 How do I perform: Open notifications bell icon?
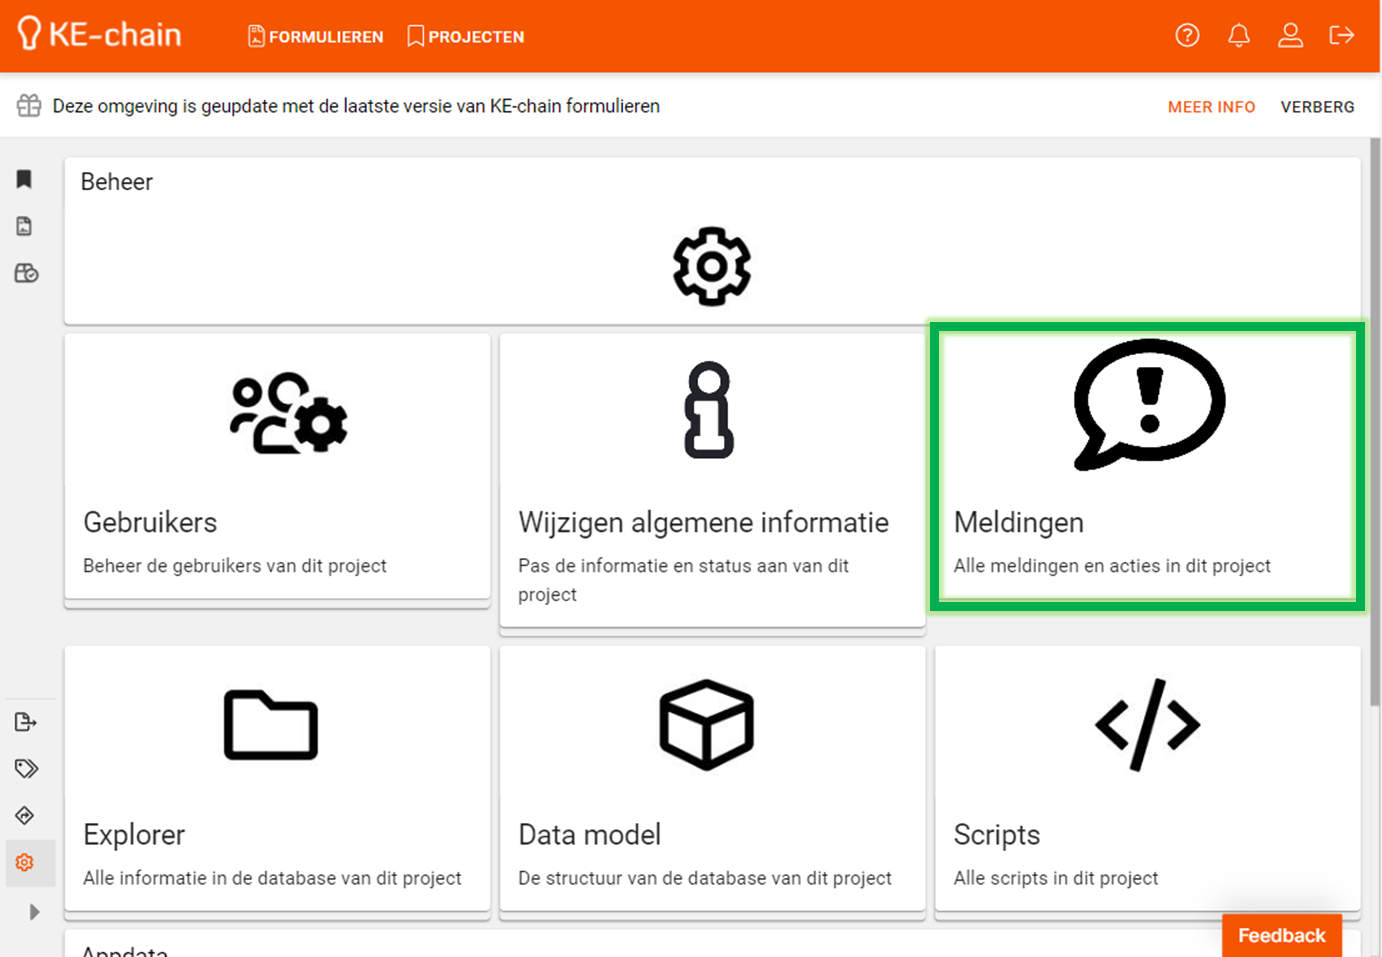coord(1239,36)
